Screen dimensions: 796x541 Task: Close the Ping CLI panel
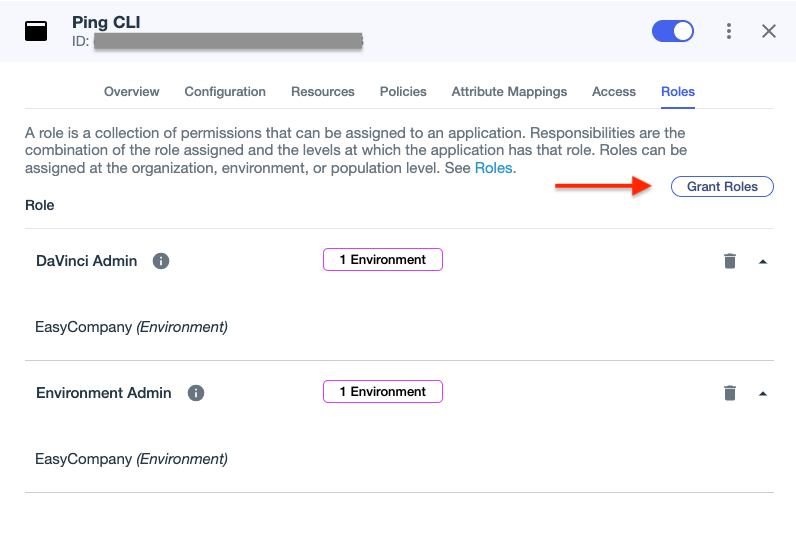769,31
